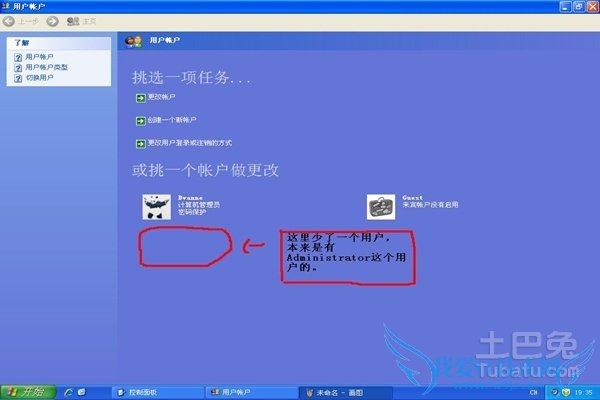Click the clock showing 19:35

pos(583,392)
